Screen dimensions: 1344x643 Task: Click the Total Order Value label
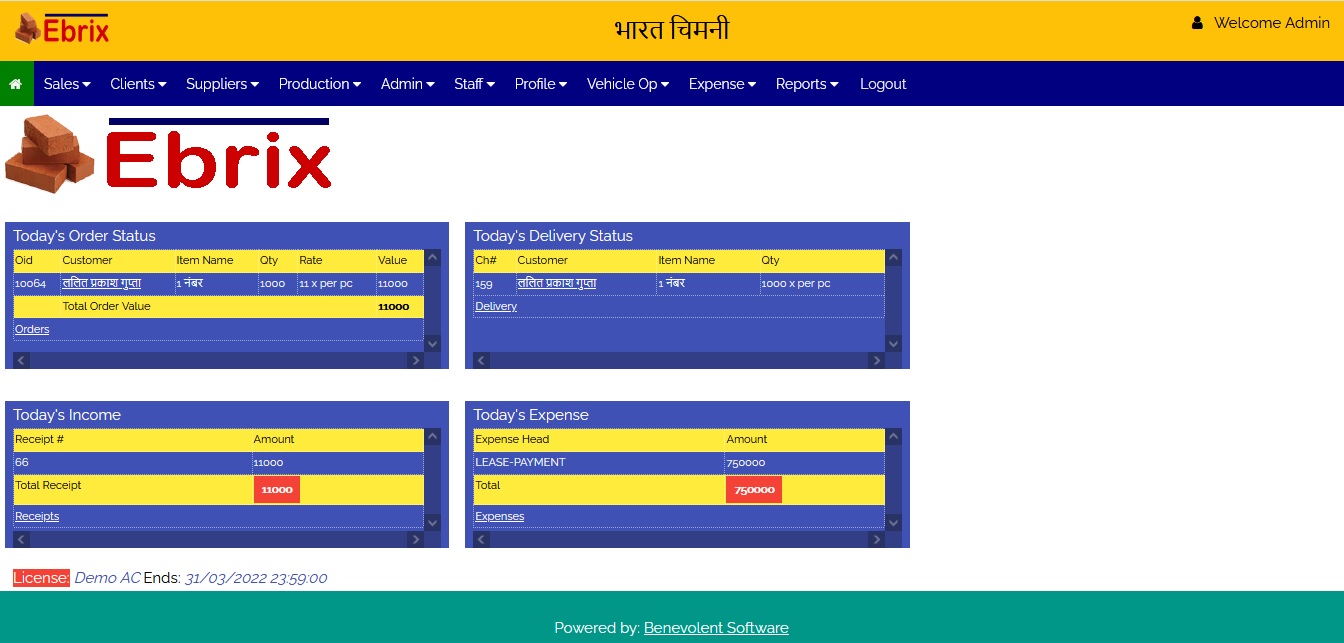pos(107,306)
